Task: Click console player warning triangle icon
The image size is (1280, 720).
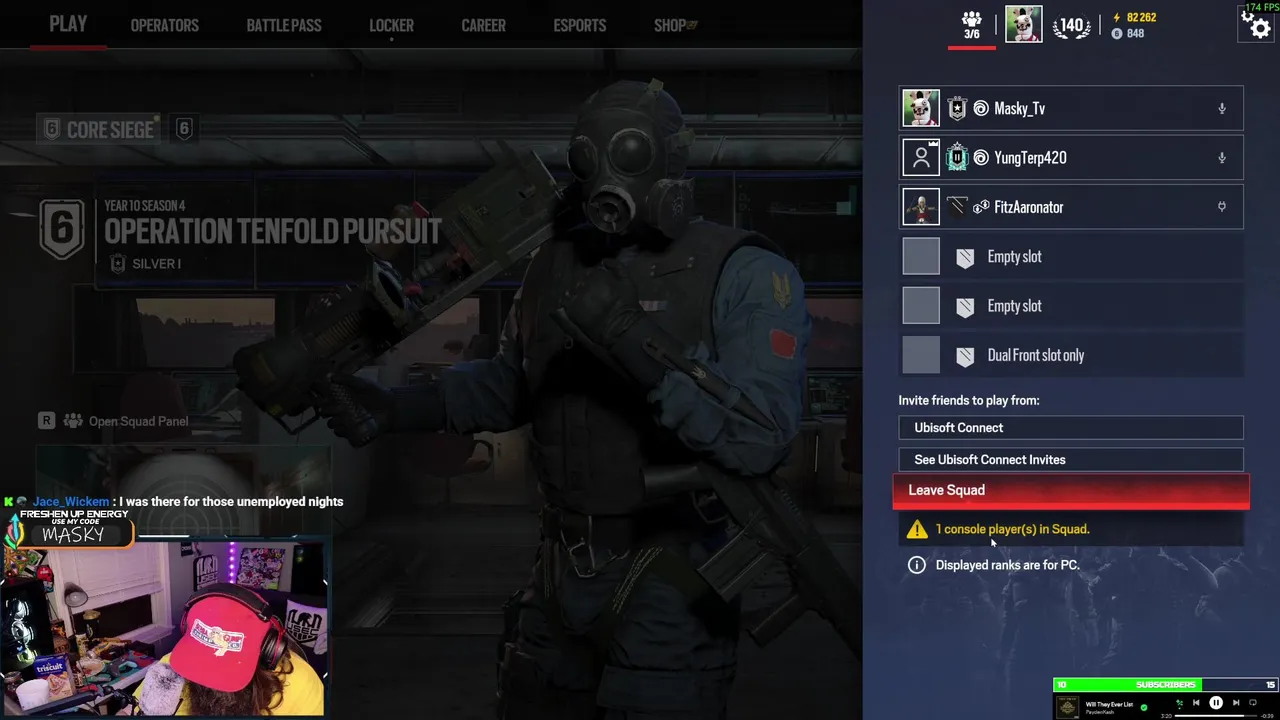Action: 917,529
